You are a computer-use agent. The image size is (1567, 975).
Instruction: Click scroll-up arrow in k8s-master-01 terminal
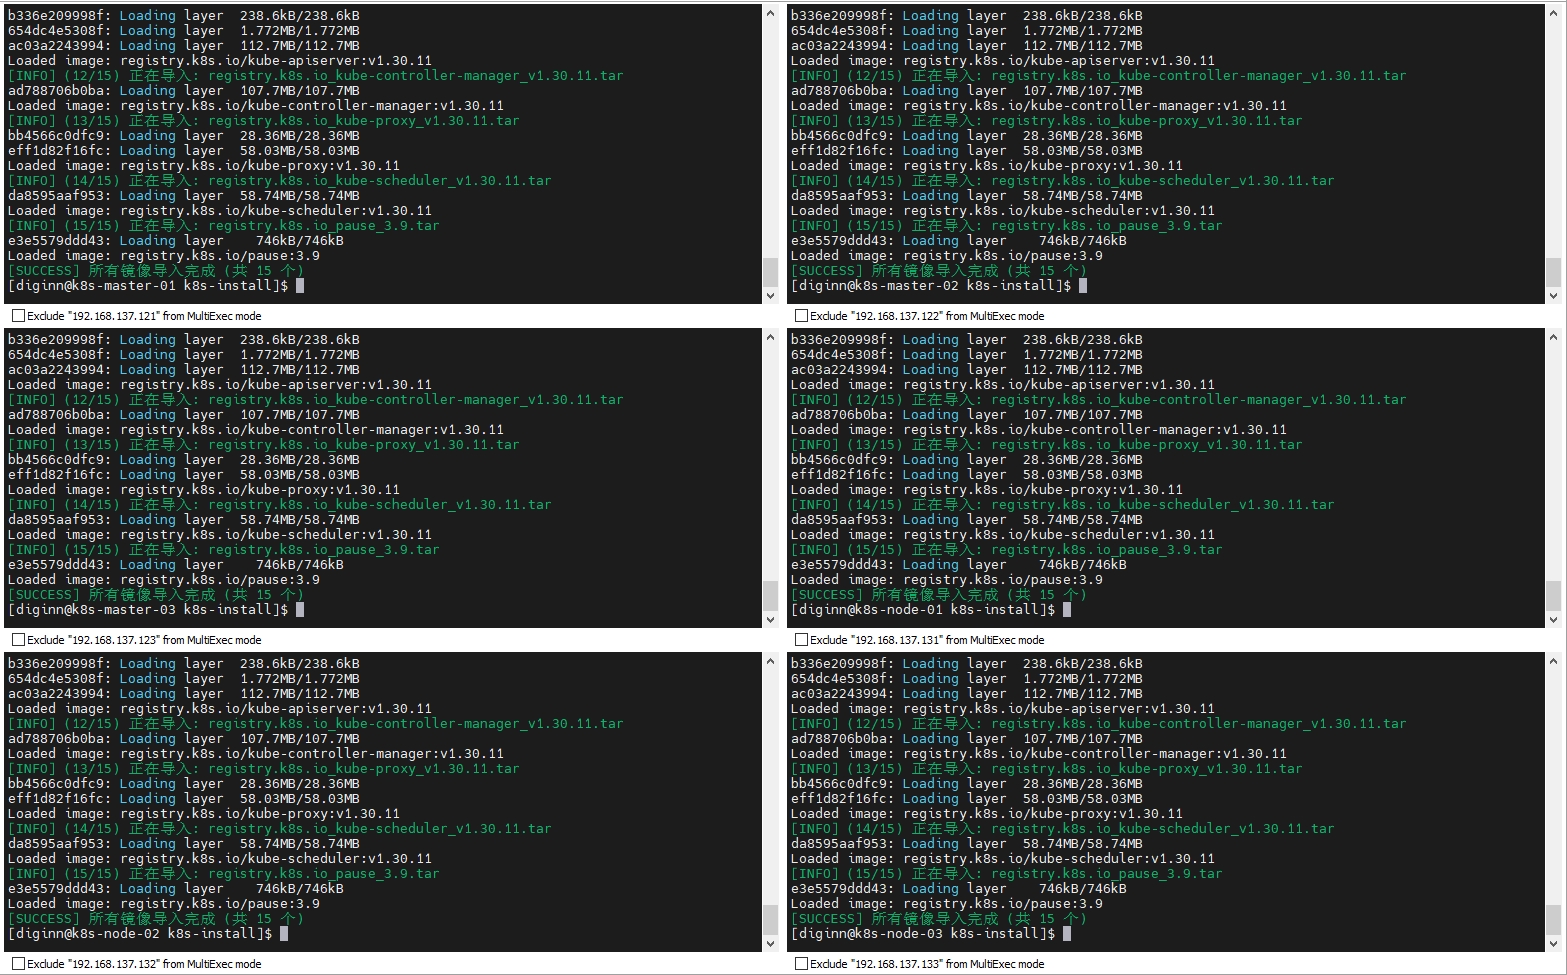click(770, 13)
